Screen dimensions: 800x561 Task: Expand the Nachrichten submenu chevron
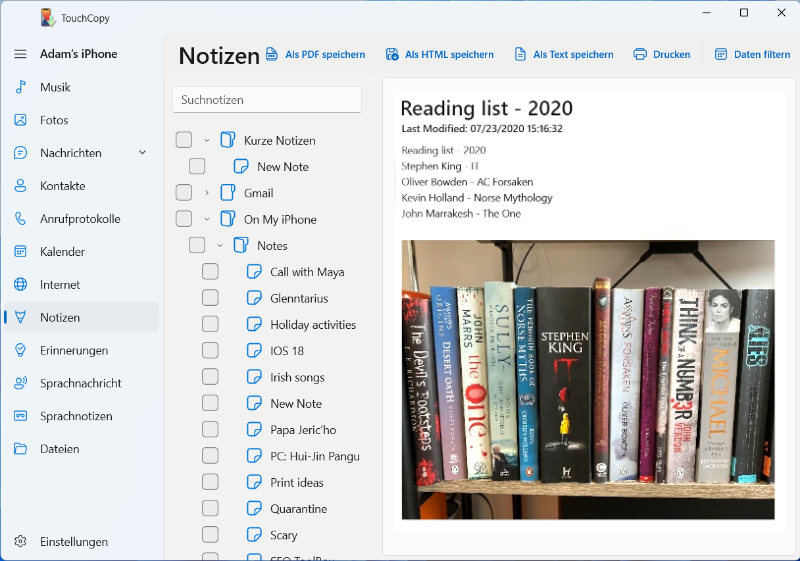coord(143,152)
